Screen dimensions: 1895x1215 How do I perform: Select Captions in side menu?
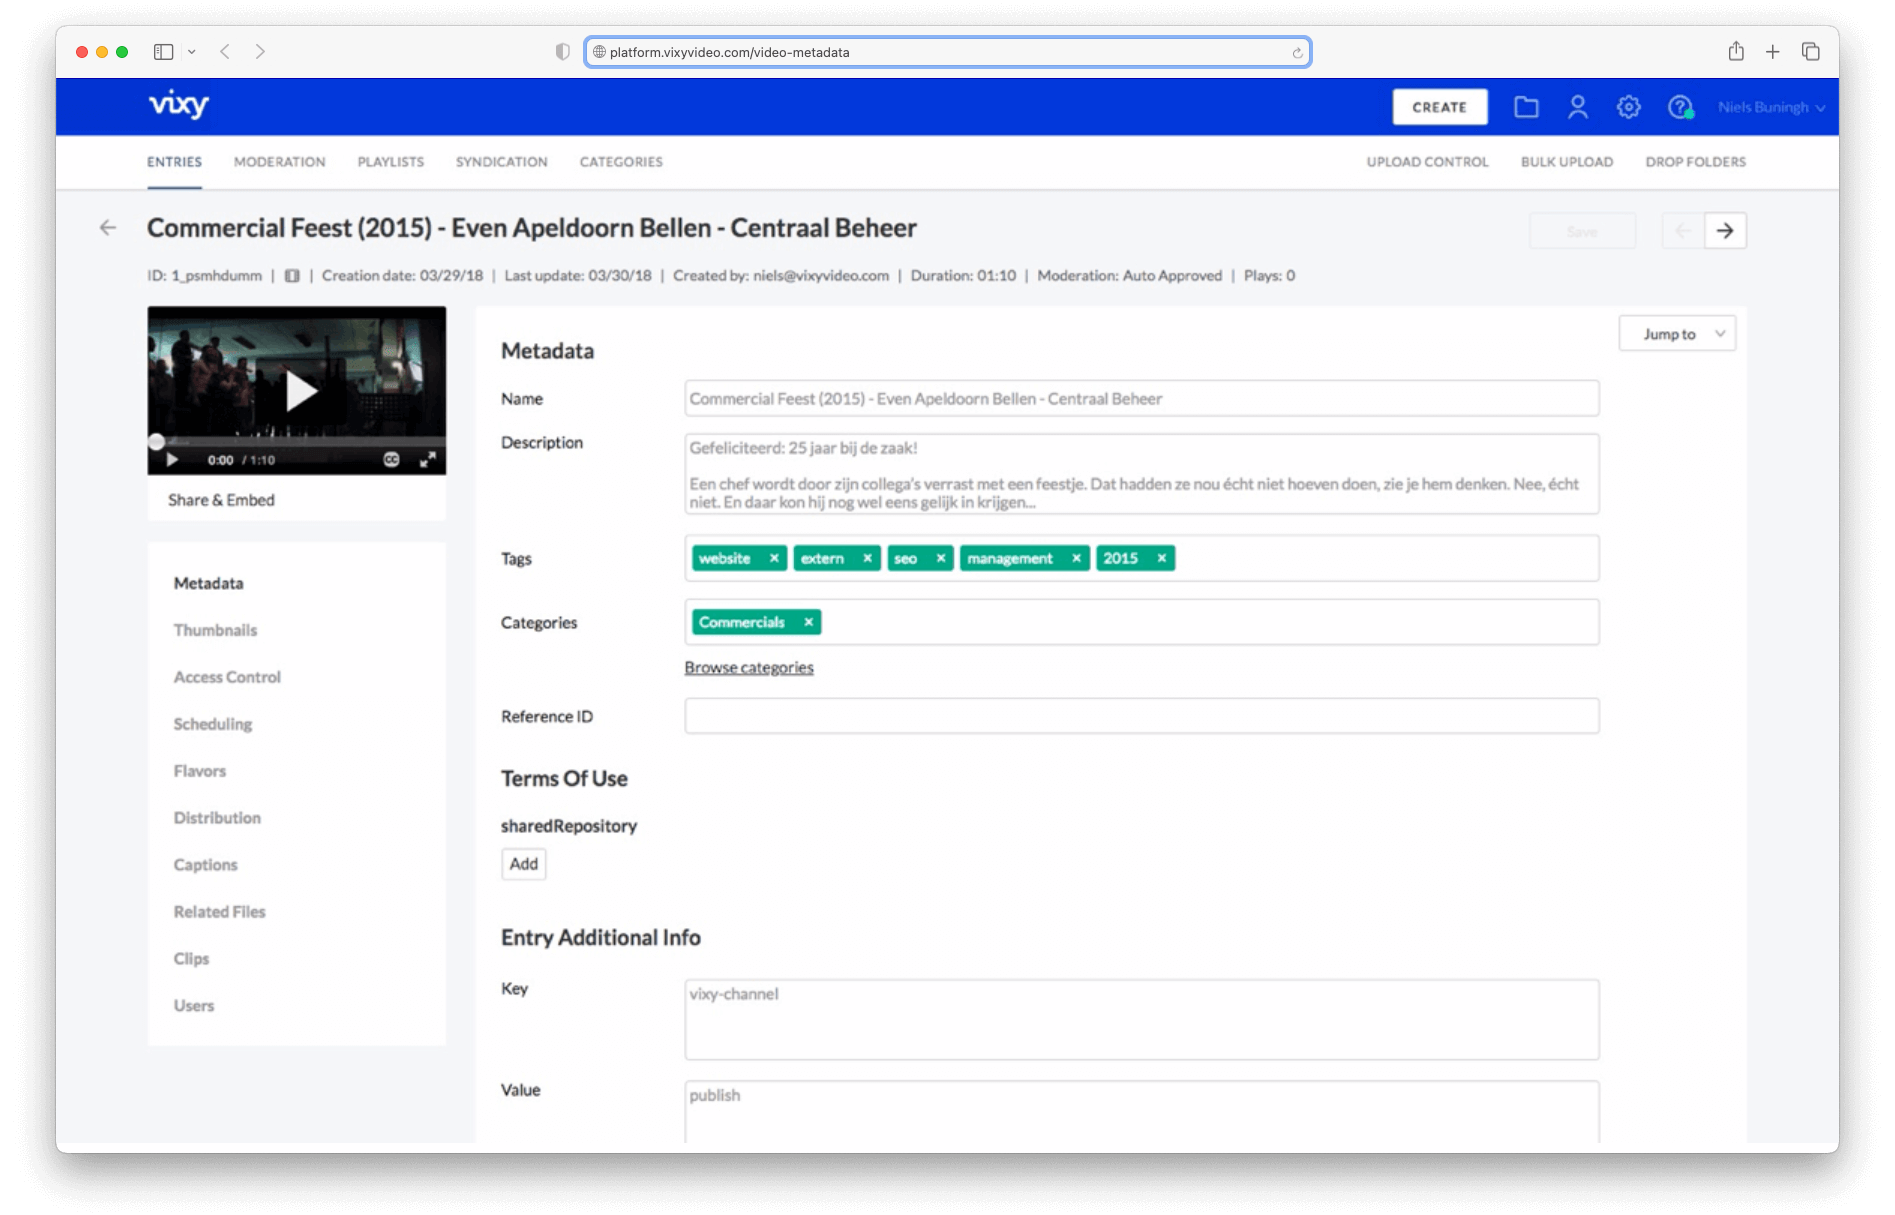[205, 865]
